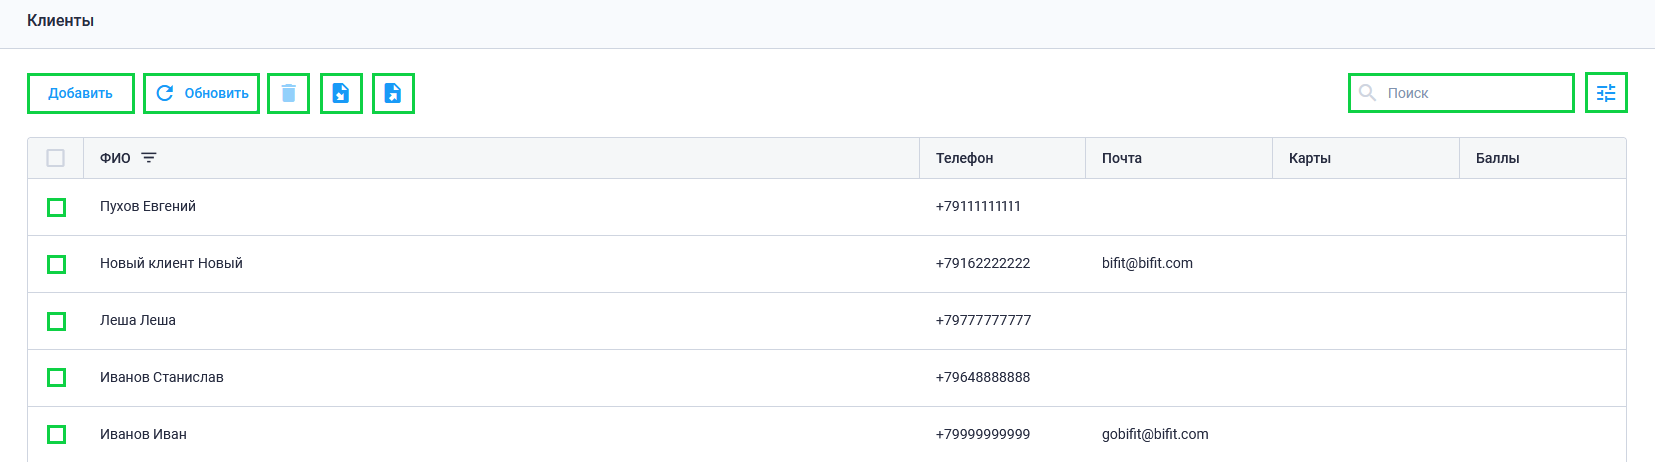Click the Обновить refresh button
Image resolution: width=1655 pixels, height=462 pixels.
tap(202, 93)
